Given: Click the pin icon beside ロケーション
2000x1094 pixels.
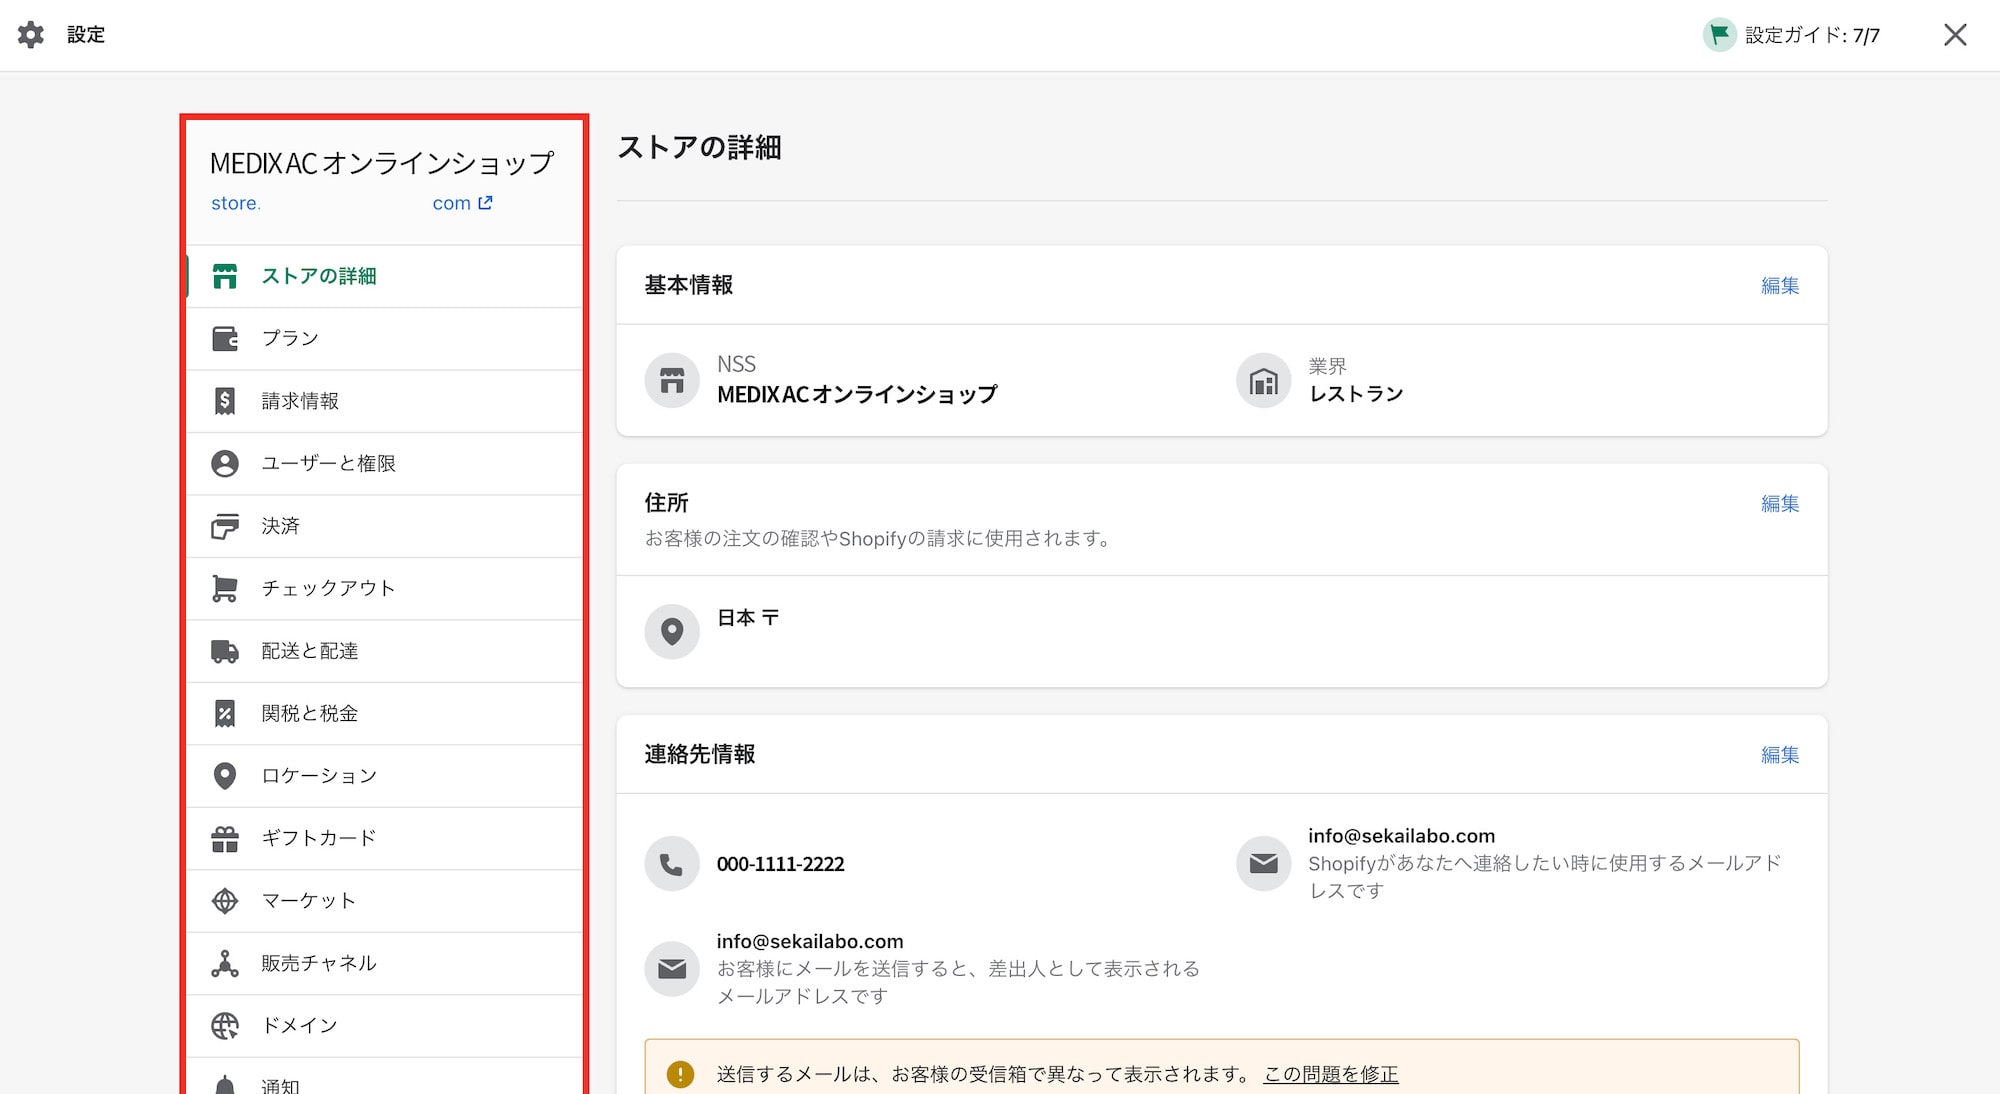Looking at the screenshot, I should (225, 776).
